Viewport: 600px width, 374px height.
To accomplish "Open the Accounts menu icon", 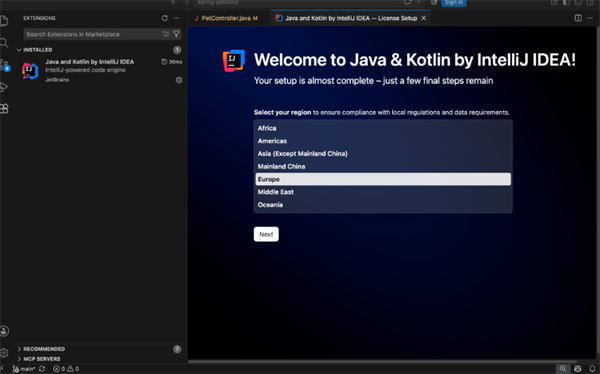I will click(4, 331).
